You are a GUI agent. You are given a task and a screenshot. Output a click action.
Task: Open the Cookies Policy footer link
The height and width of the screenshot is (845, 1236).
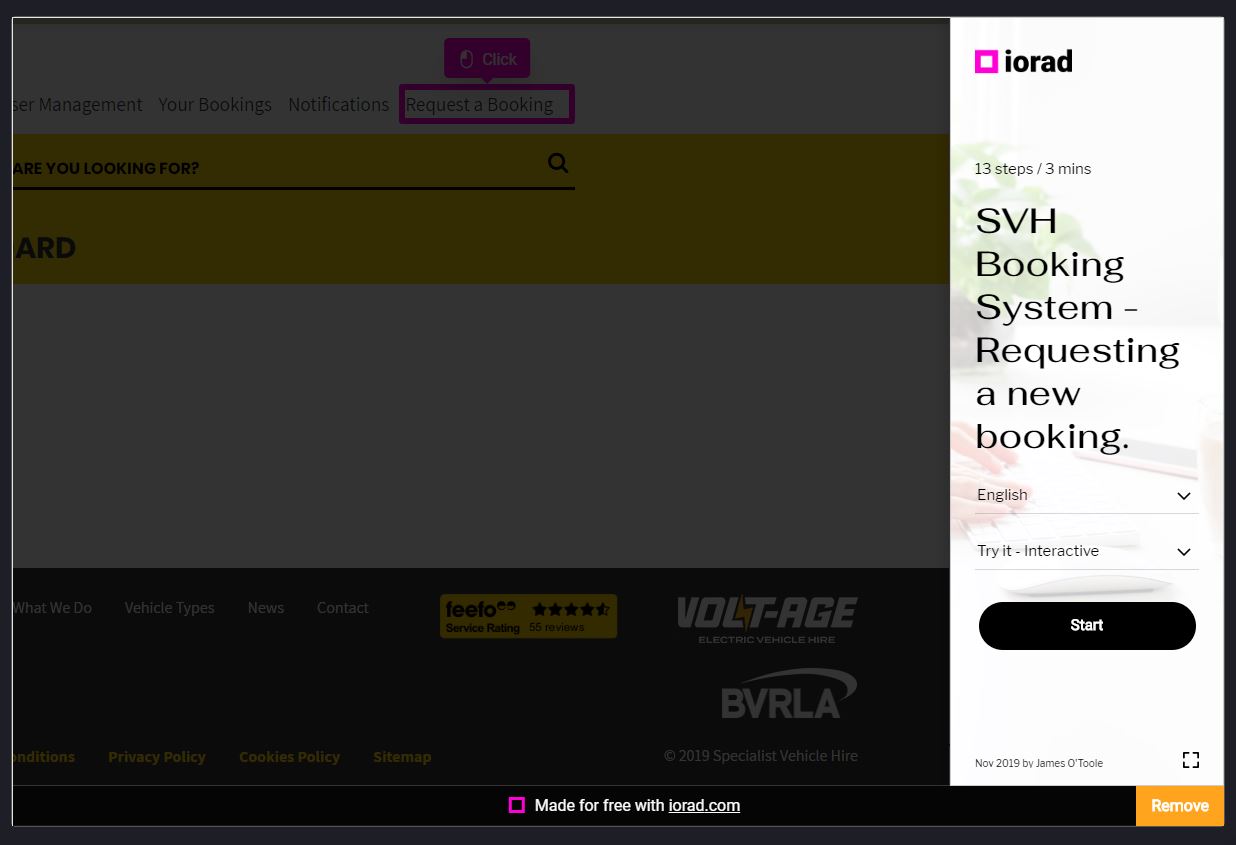pyautogui.click(x=289, y=757)
